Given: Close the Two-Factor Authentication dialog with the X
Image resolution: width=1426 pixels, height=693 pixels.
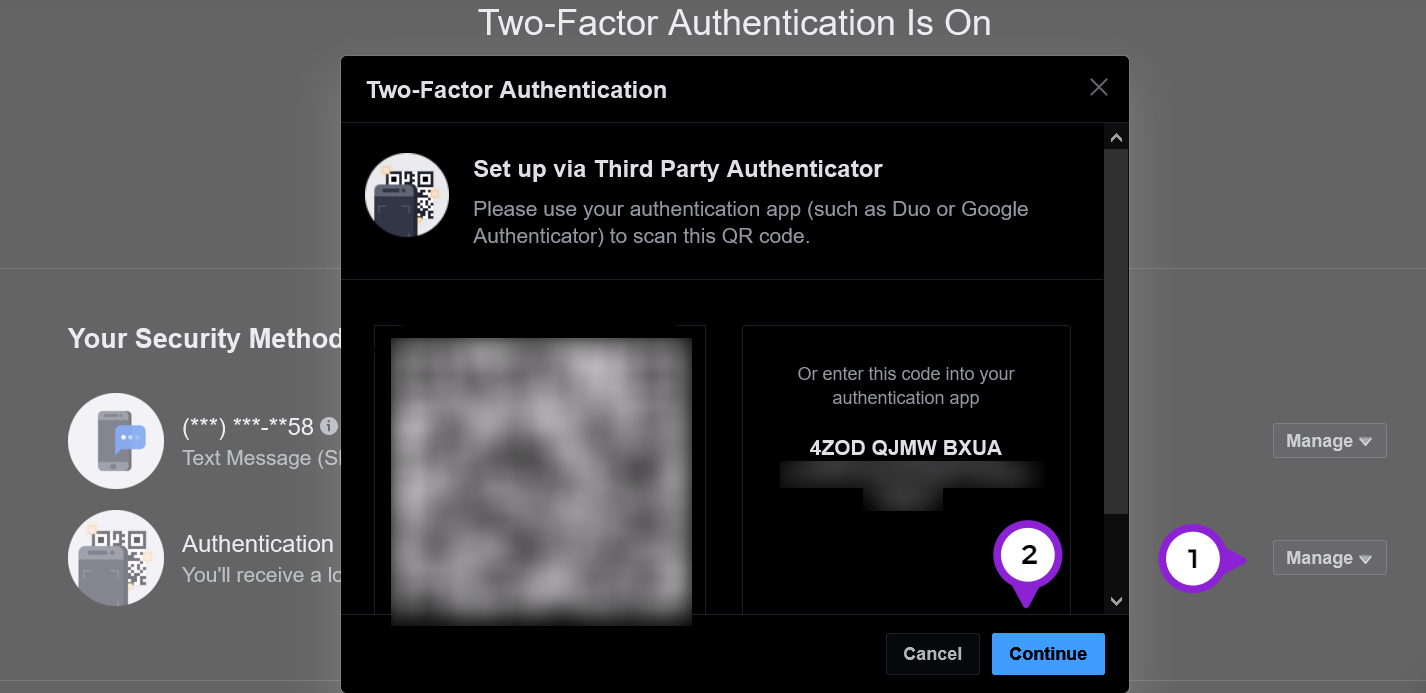Looking at the screenshot, I should coord(1098,87).
